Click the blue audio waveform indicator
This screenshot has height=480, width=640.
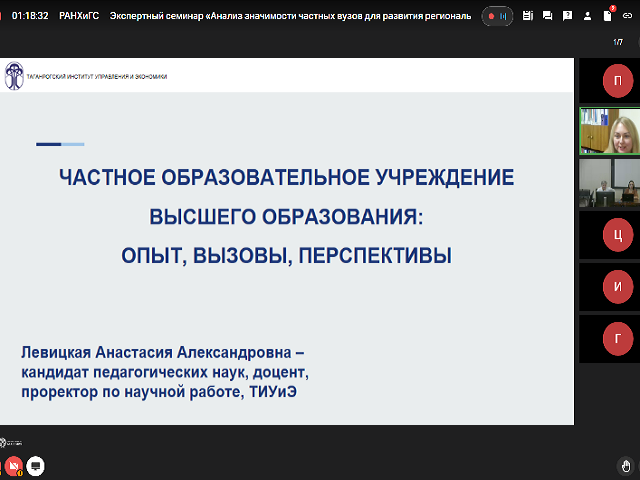click(x=503, y=16)
